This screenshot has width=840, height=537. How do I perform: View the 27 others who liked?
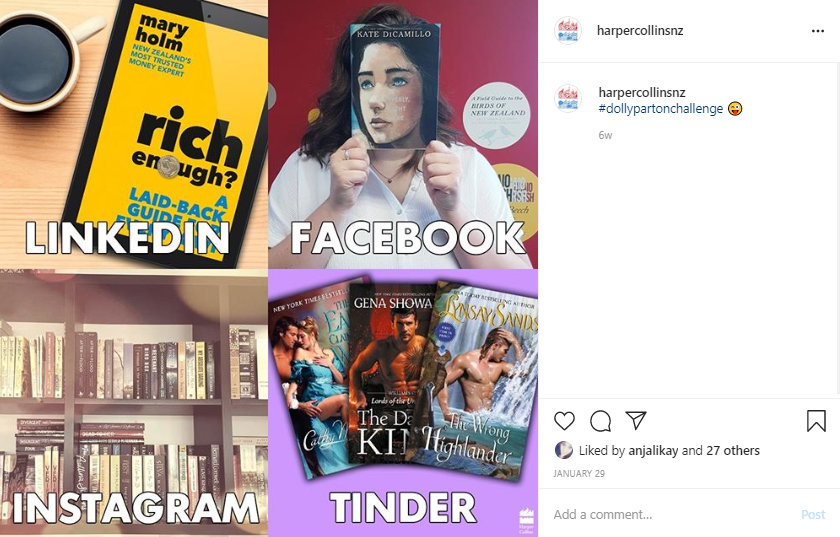[x=732, y=451]
